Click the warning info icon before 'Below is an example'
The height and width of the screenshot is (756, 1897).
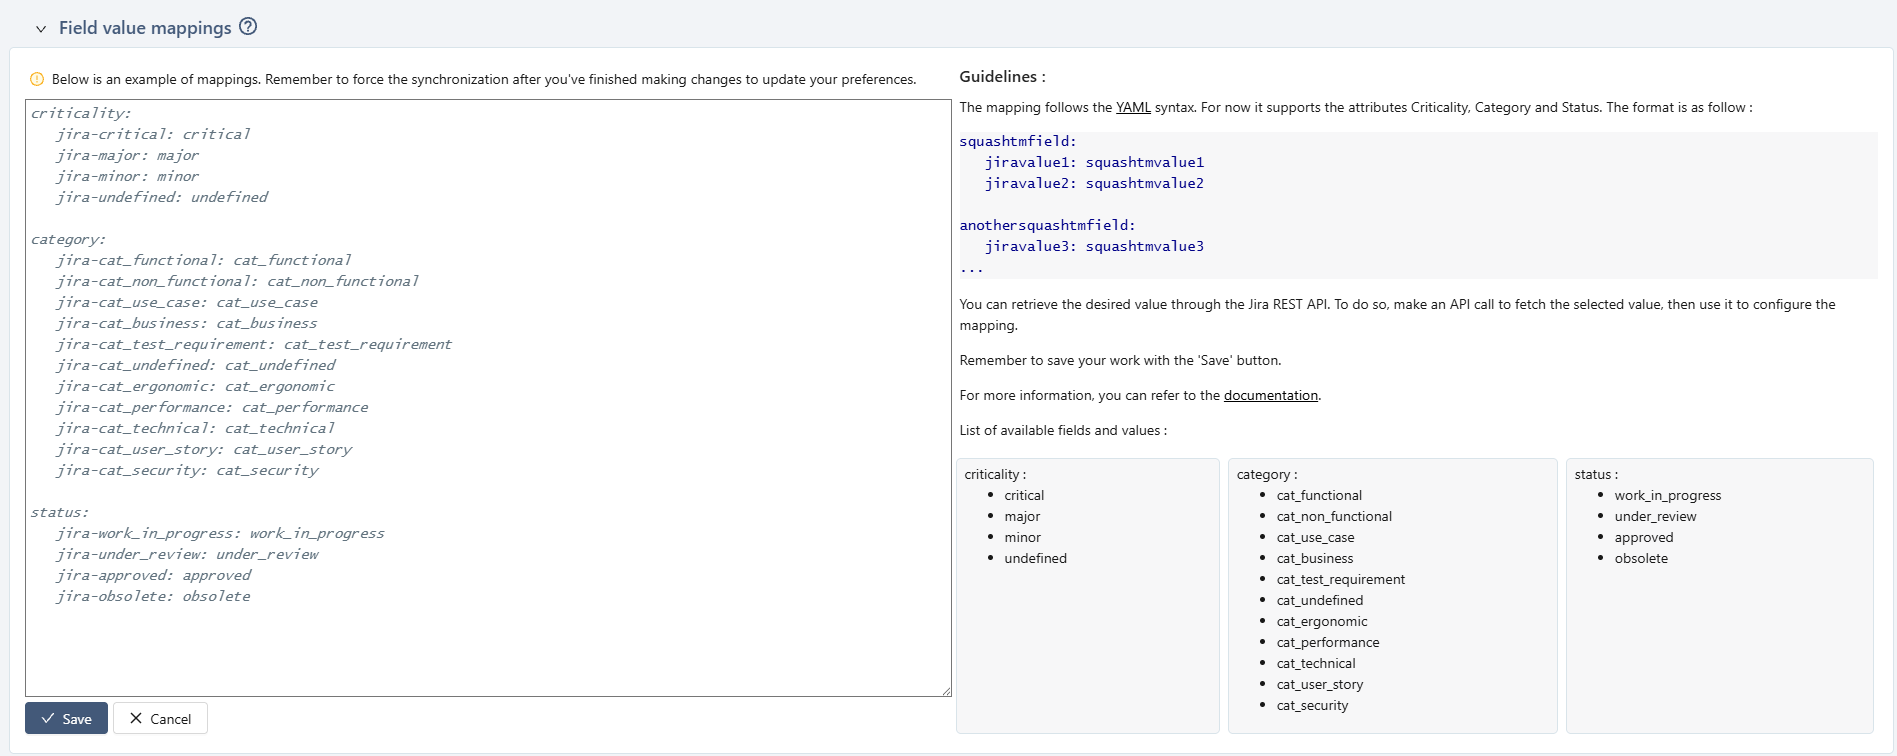(37, 79)
